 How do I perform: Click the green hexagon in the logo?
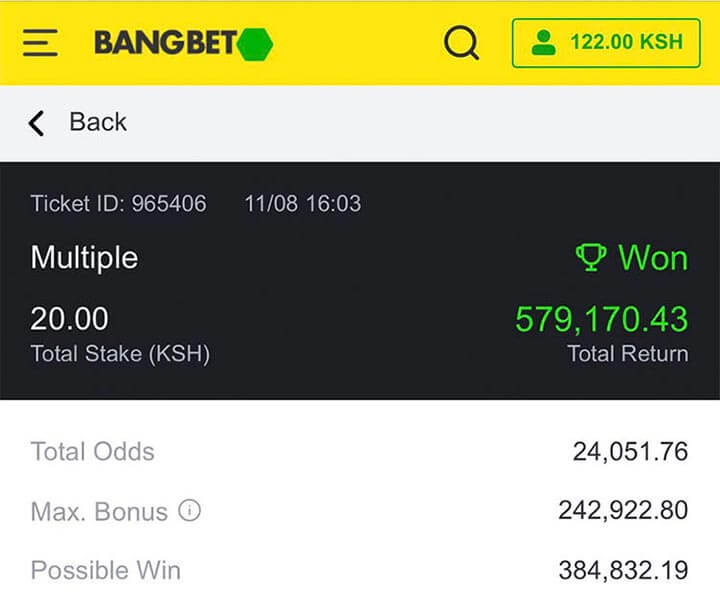coord(255,43)
